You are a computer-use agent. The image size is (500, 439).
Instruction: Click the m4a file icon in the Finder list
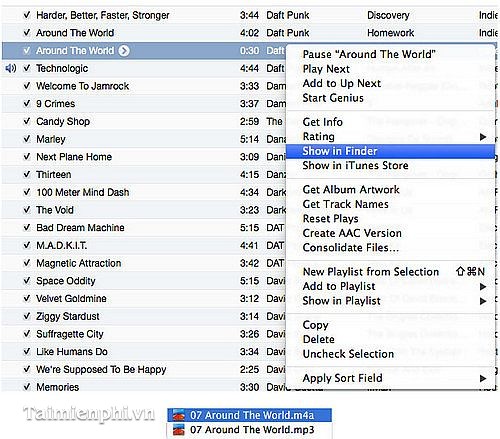click(179, 416)
